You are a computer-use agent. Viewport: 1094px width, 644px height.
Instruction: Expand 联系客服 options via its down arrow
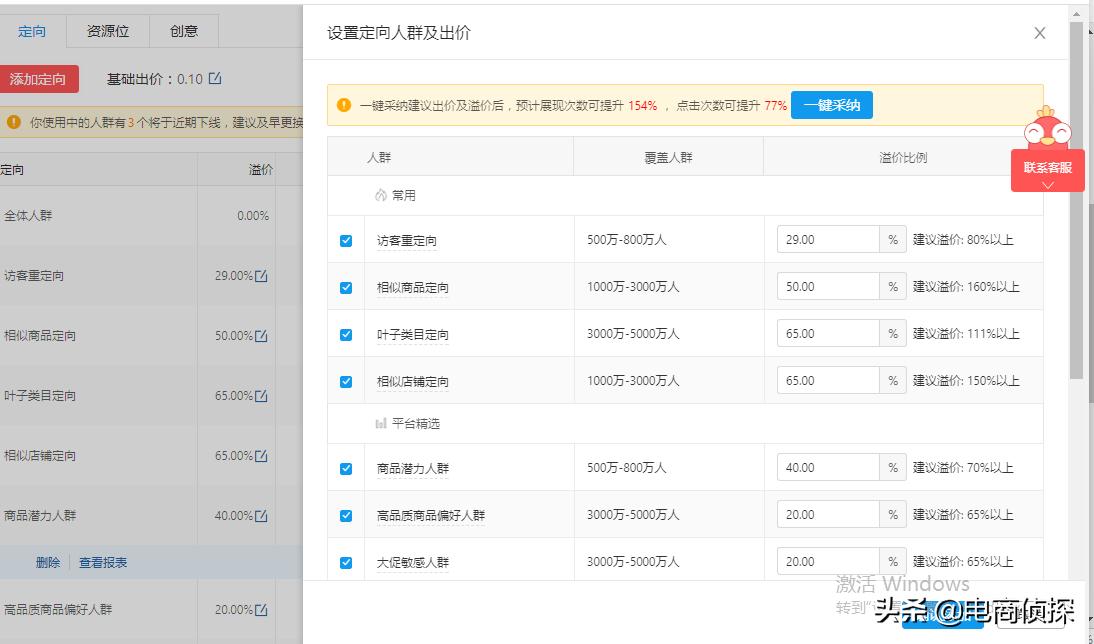point(1047,182)
